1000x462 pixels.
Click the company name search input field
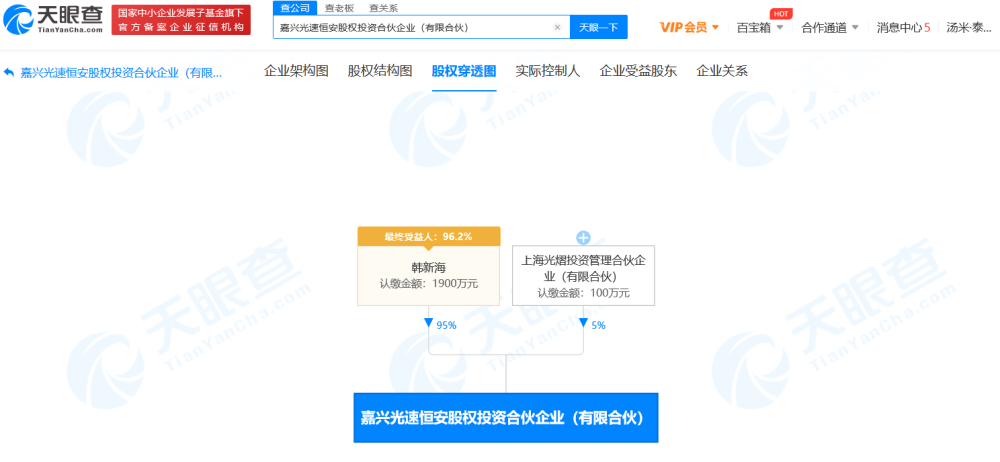415,27
